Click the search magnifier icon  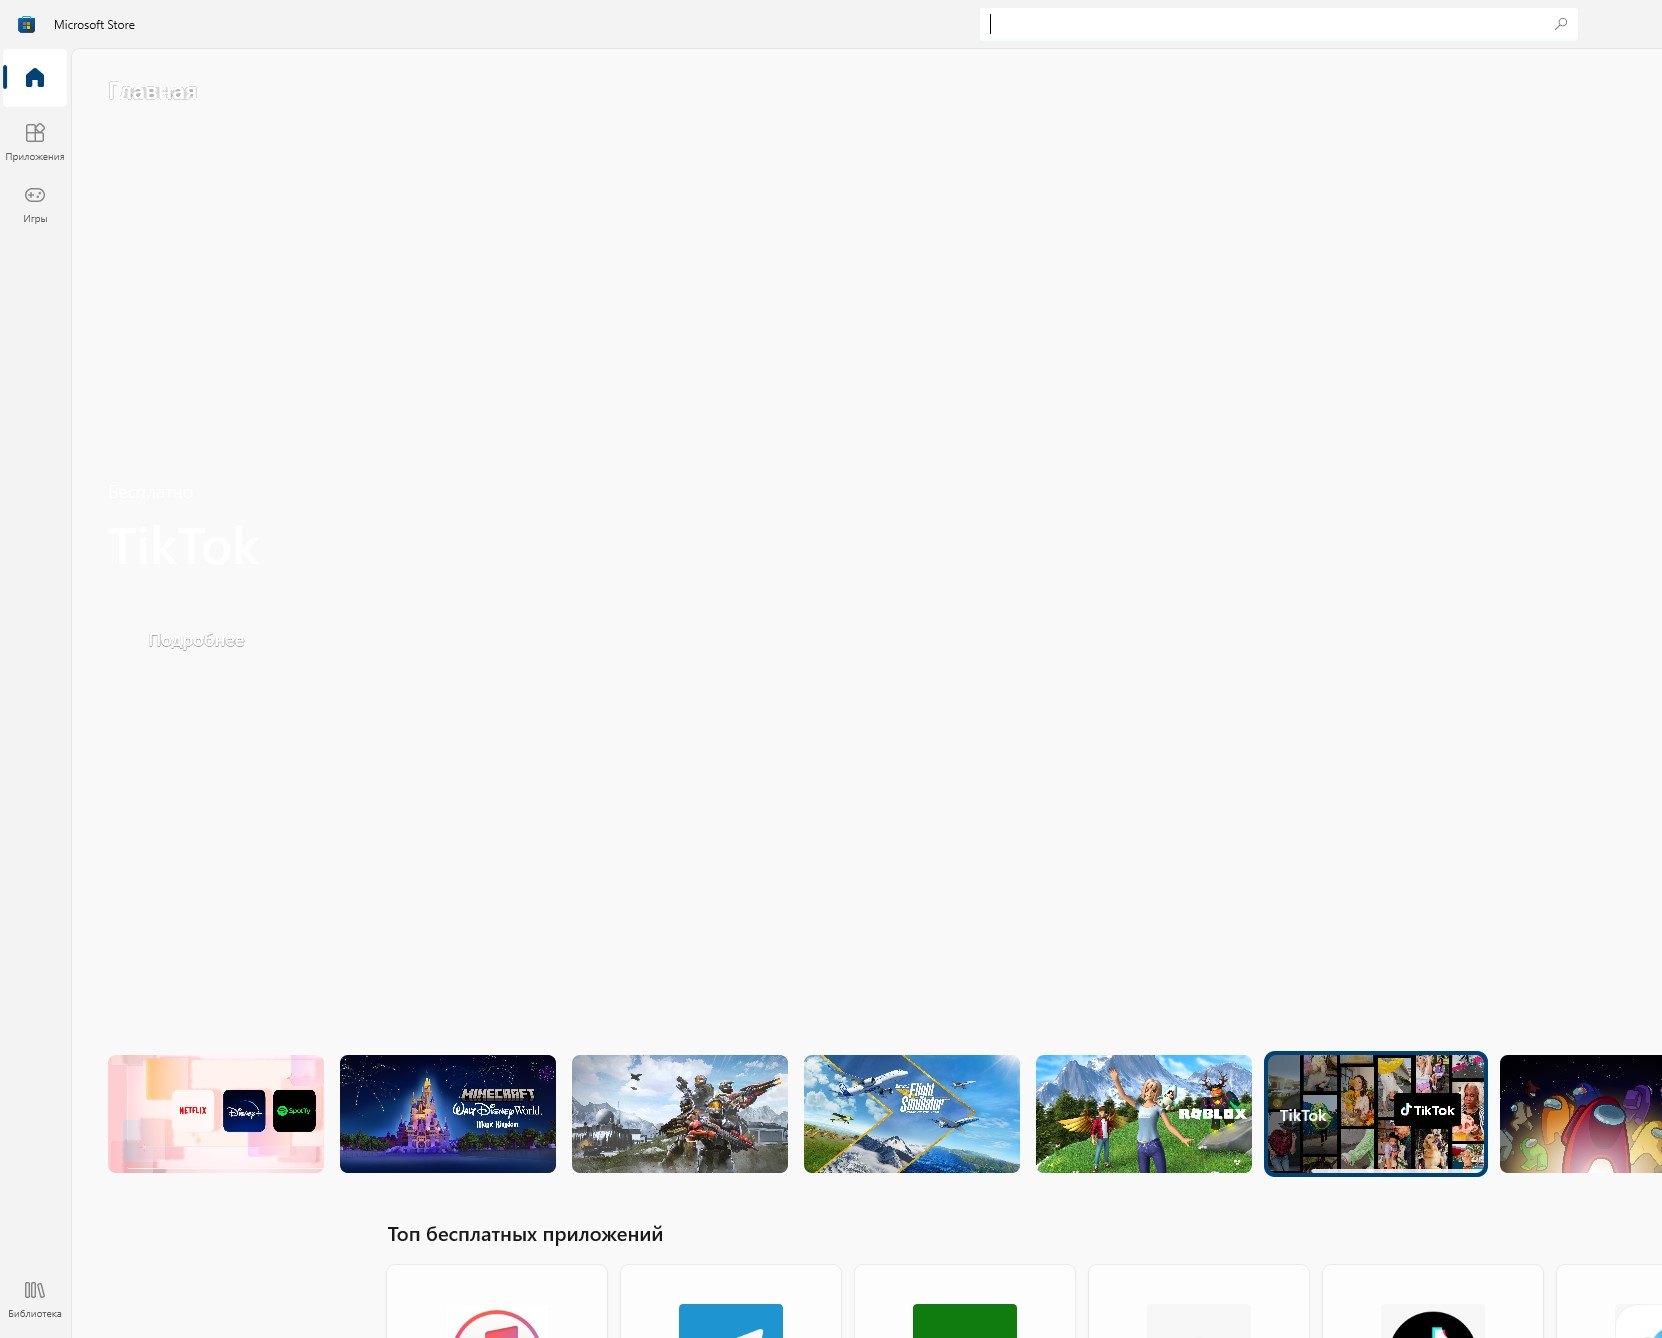point(1560,24)
